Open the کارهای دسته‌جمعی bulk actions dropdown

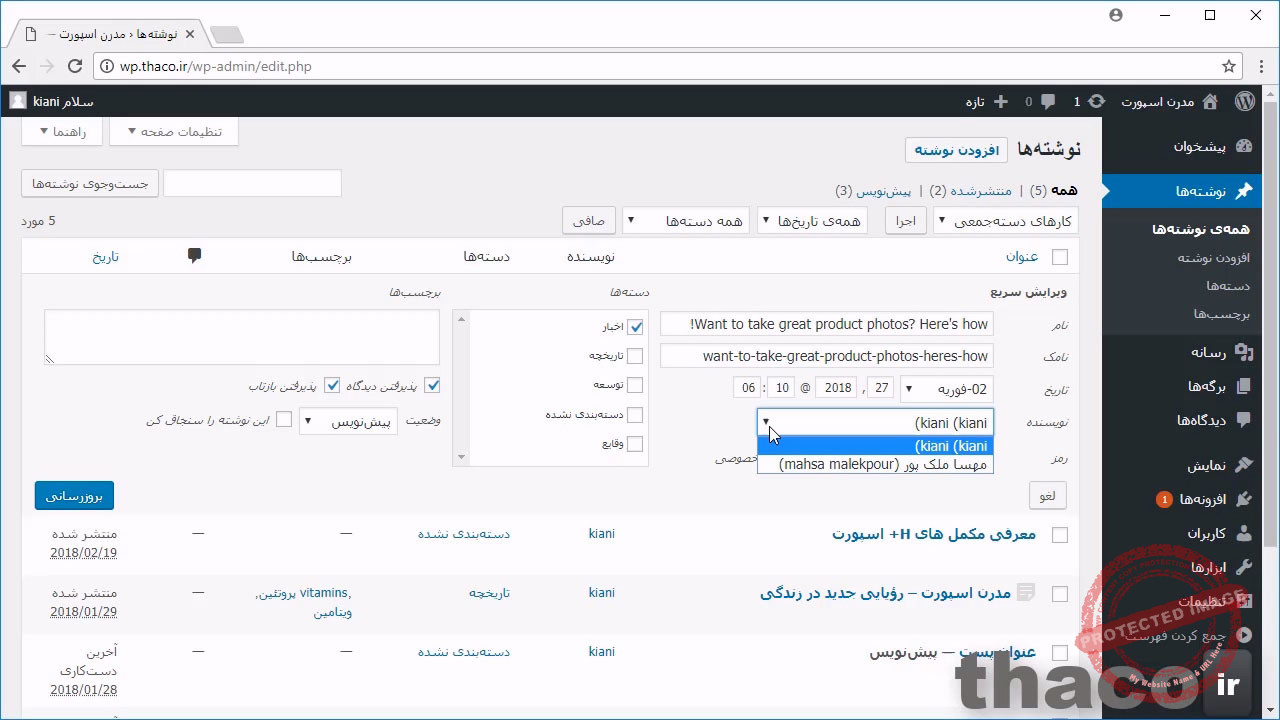click(x=1005, y=221)
